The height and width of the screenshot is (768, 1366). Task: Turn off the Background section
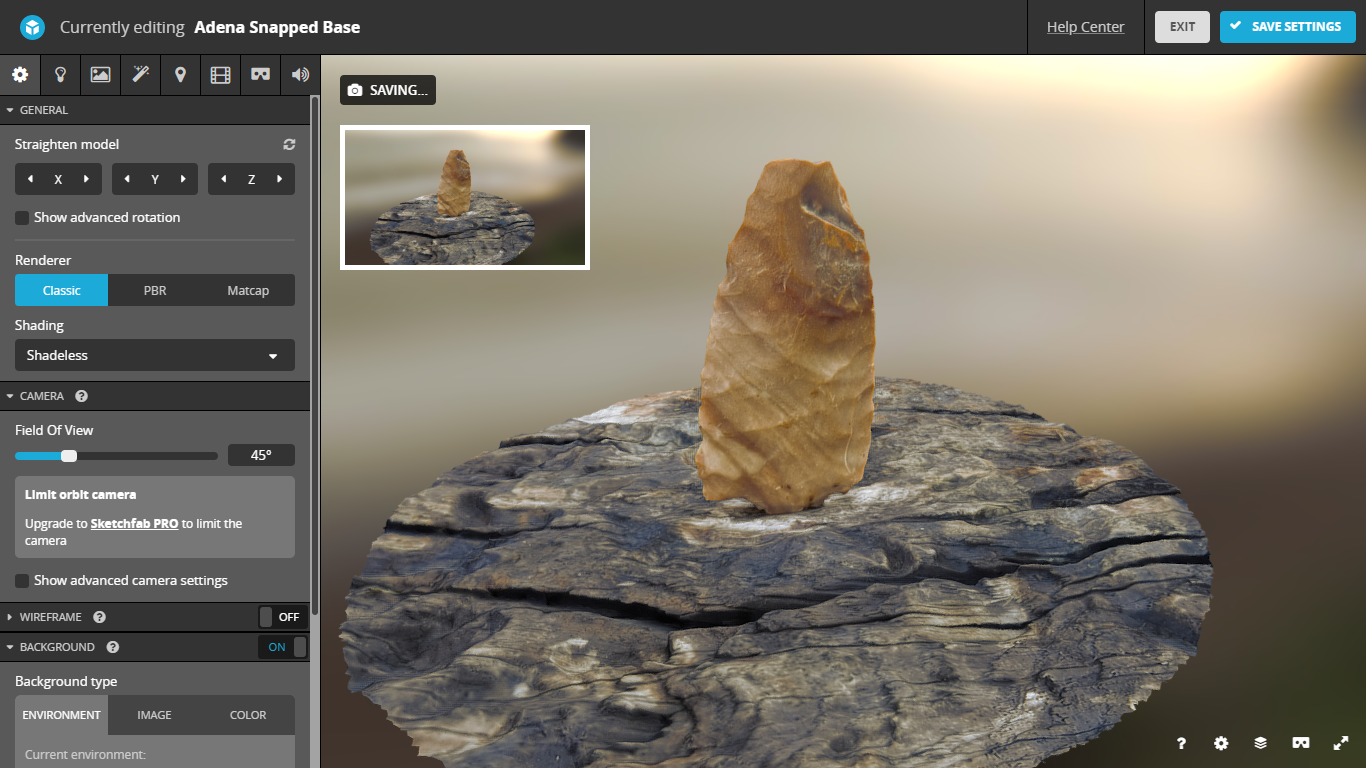coord(281,647)
